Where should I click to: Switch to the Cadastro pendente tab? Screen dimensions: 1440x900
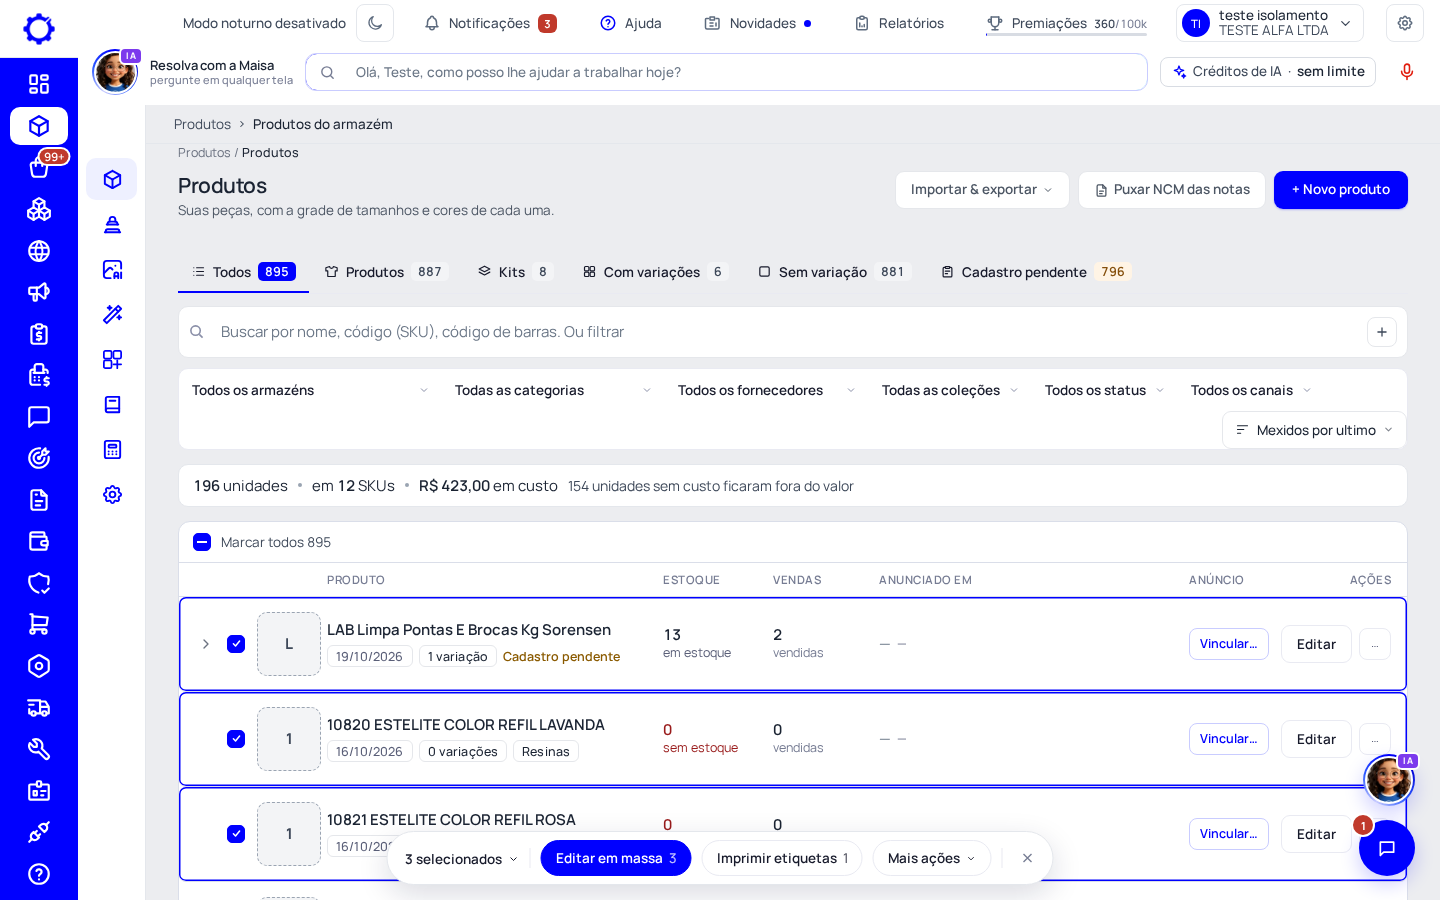(x=1035, y=272)
